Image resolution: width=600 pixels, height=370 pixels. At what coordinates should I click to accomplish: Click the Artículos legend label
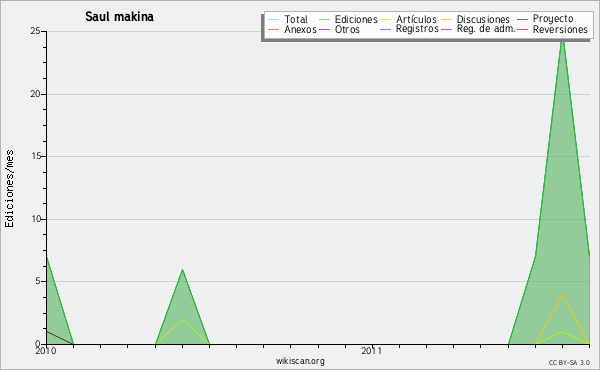[x=416, y=19]
